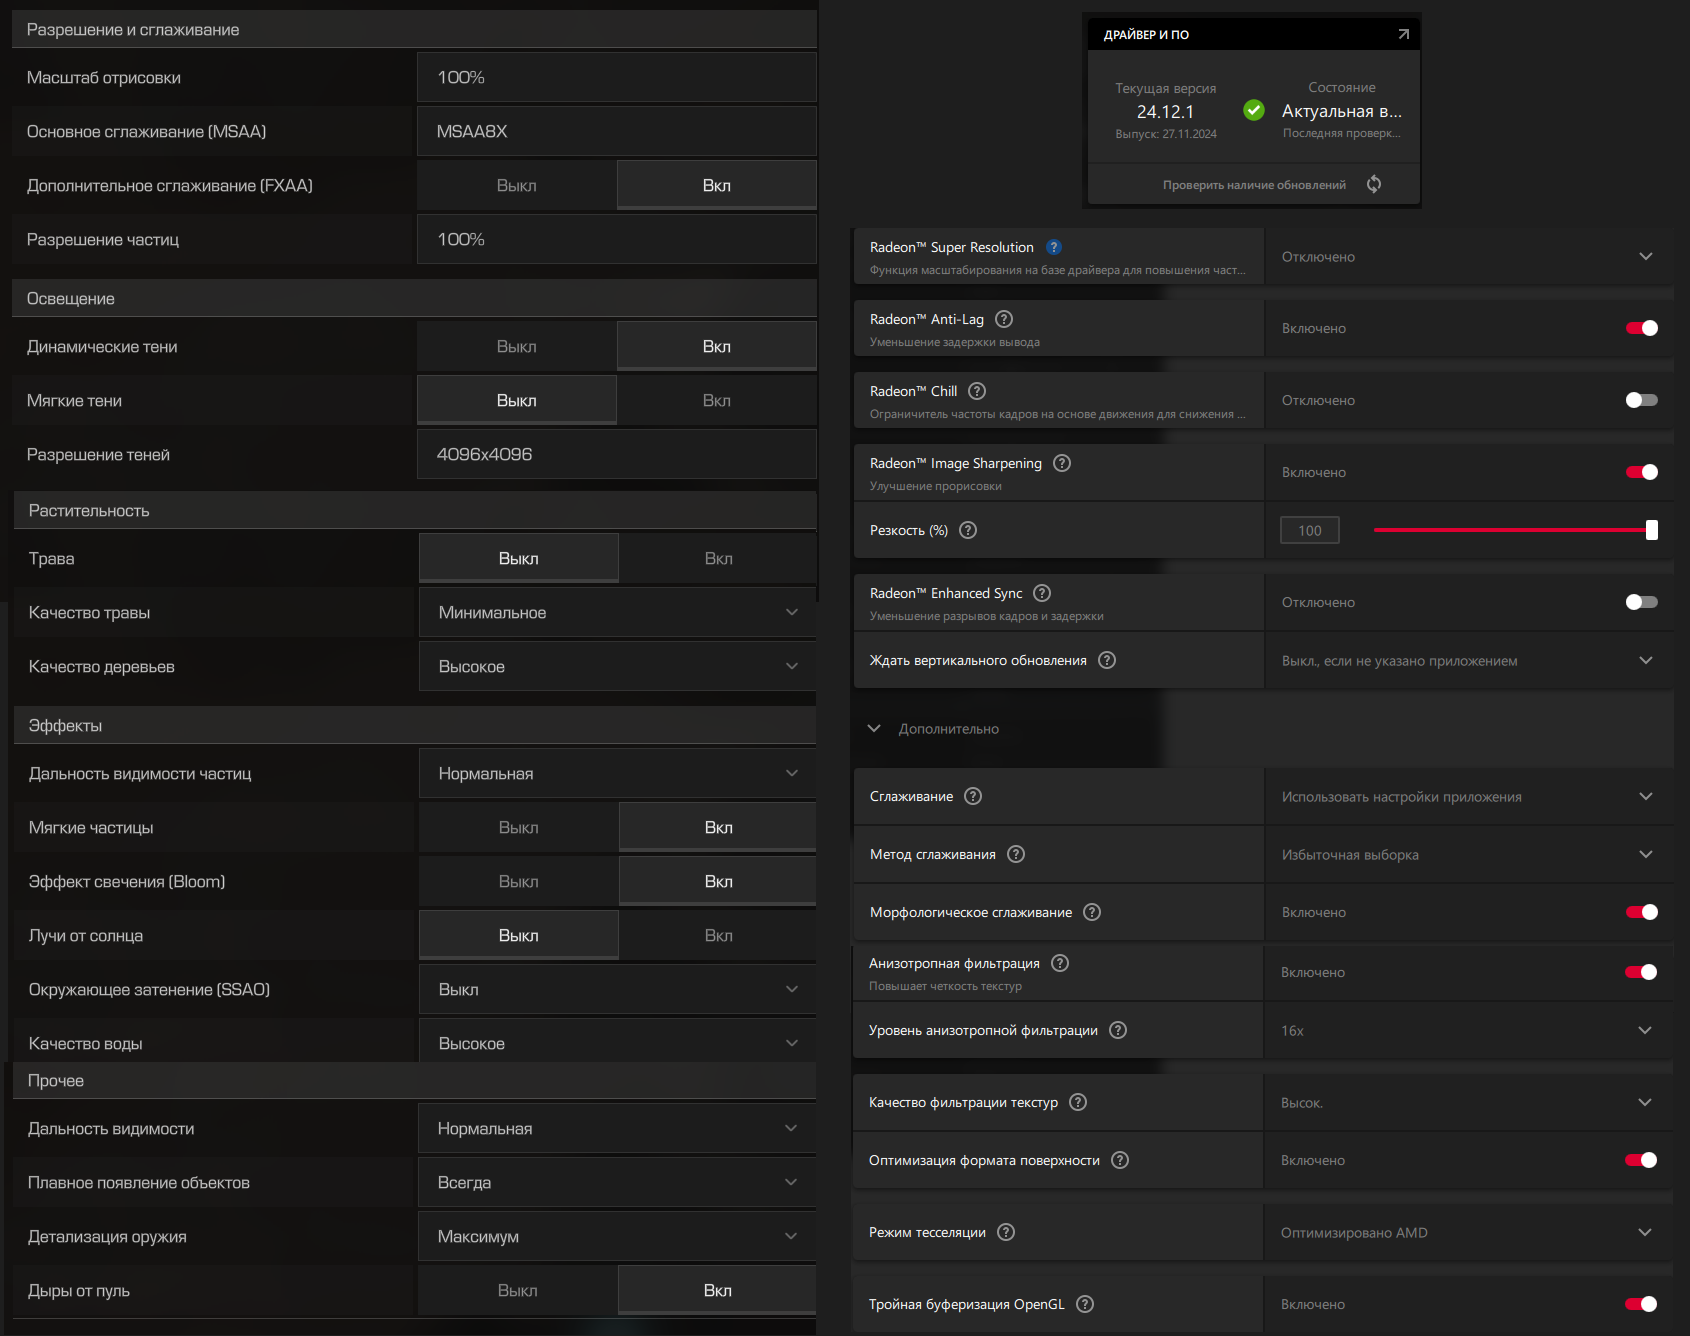Set Мягкие тени to Вкл
Viewport: 1690px width, 1336px height.
[x=717, y=400]
